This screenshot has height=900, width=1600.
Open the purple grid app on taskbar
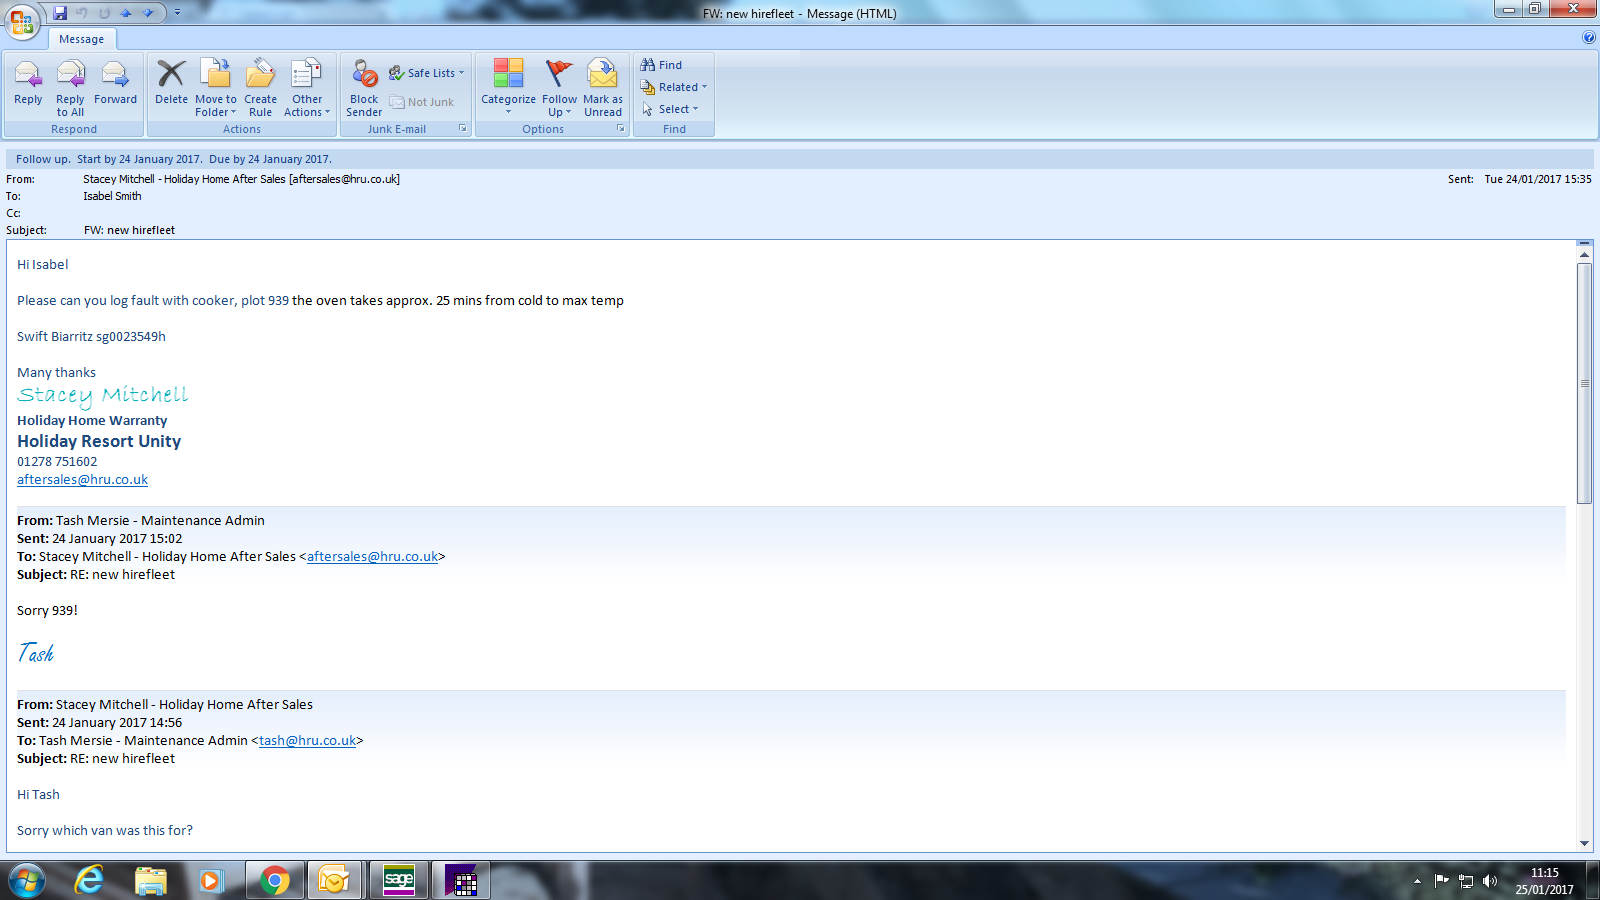coord(461,881)
